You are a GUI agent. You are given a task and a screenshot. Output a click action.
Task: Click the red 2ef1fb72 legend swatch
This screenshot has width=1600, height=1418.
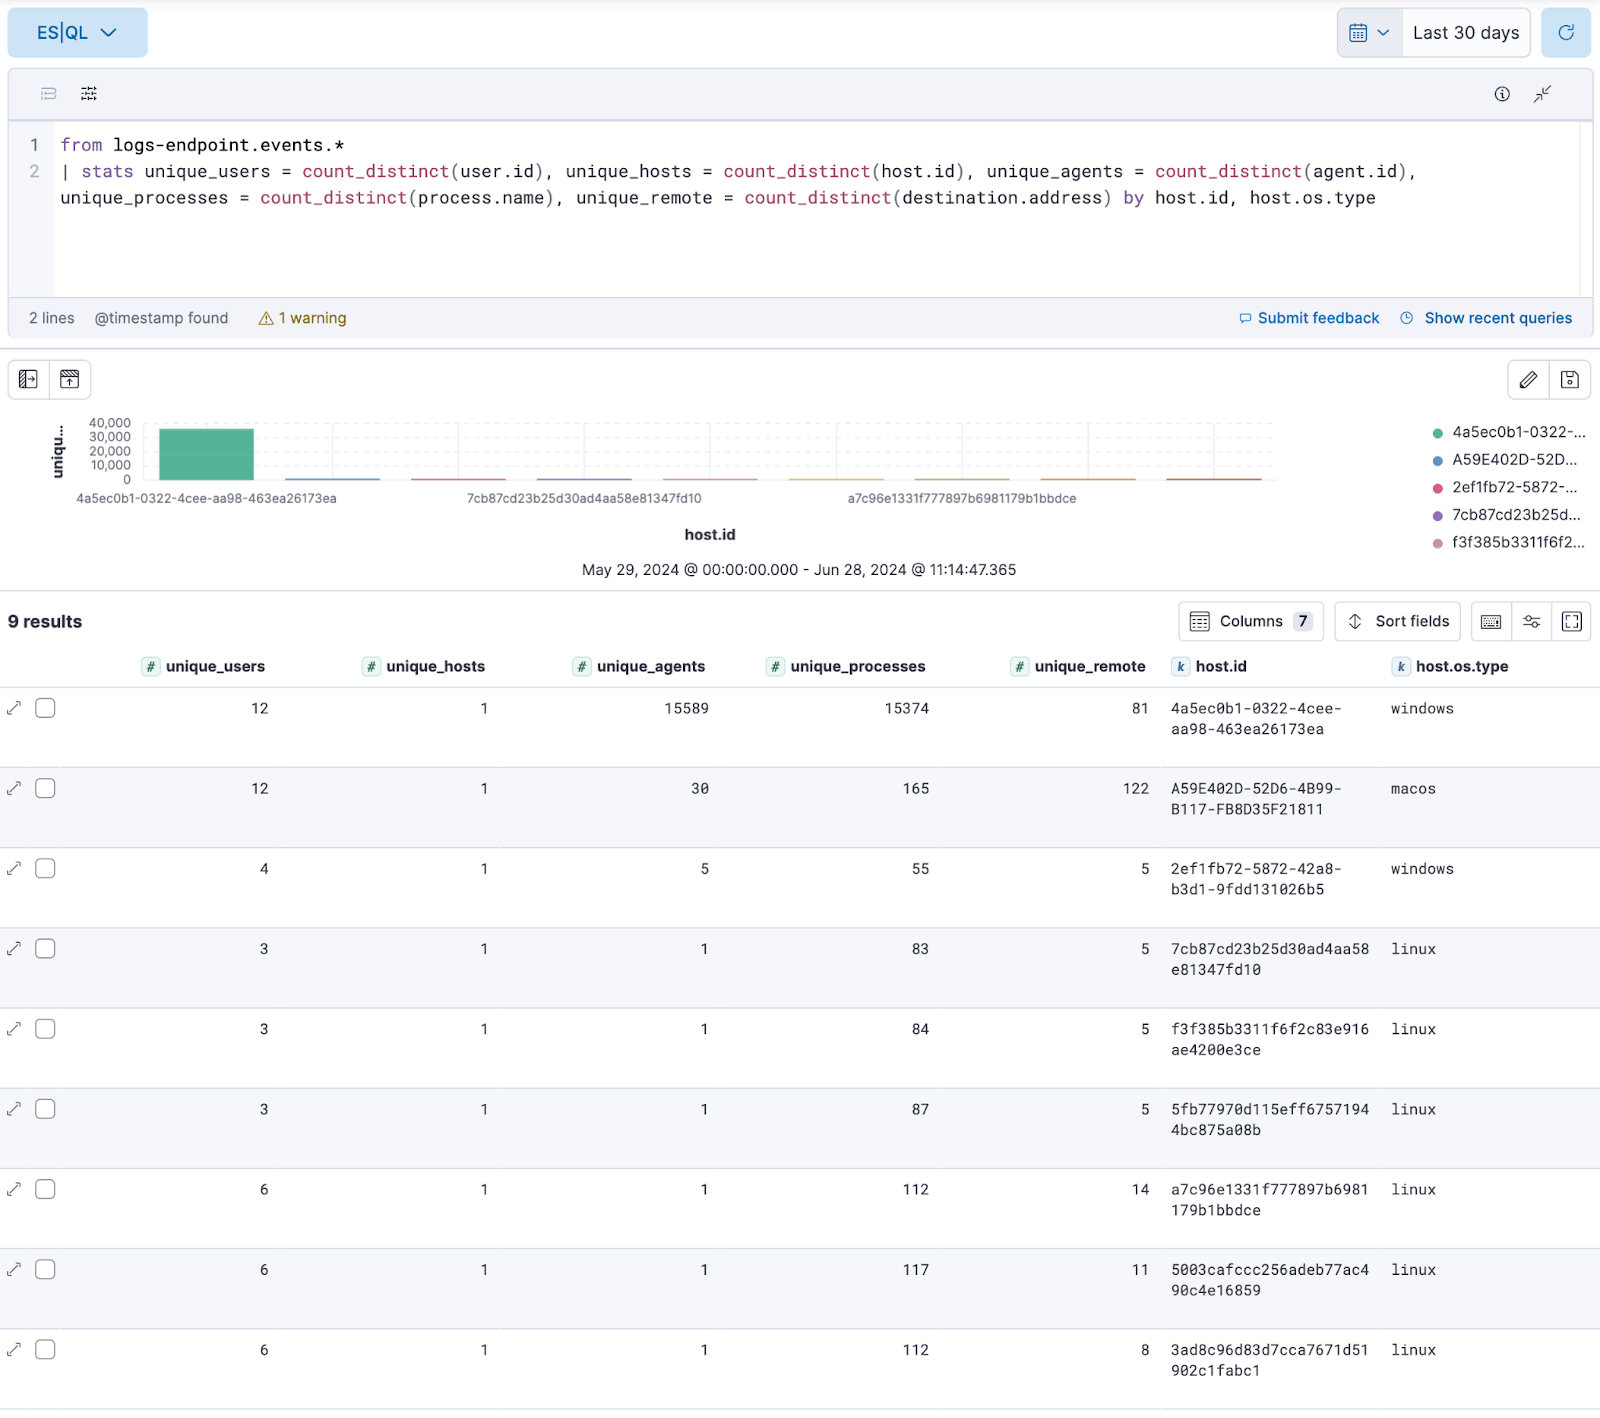[1438, 488]
